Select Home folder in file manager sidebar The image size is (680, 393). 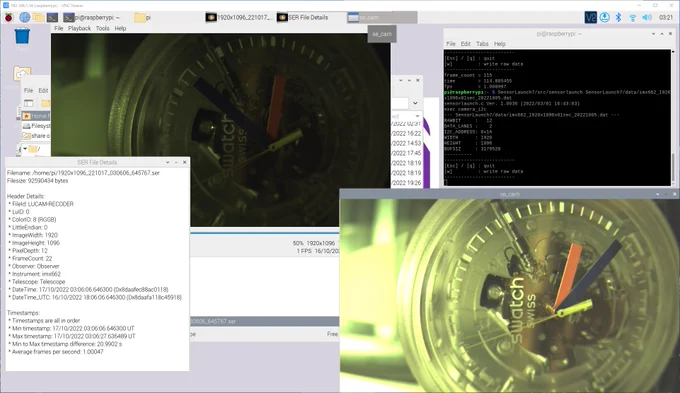pyautogui.click(x=36, y=116)
